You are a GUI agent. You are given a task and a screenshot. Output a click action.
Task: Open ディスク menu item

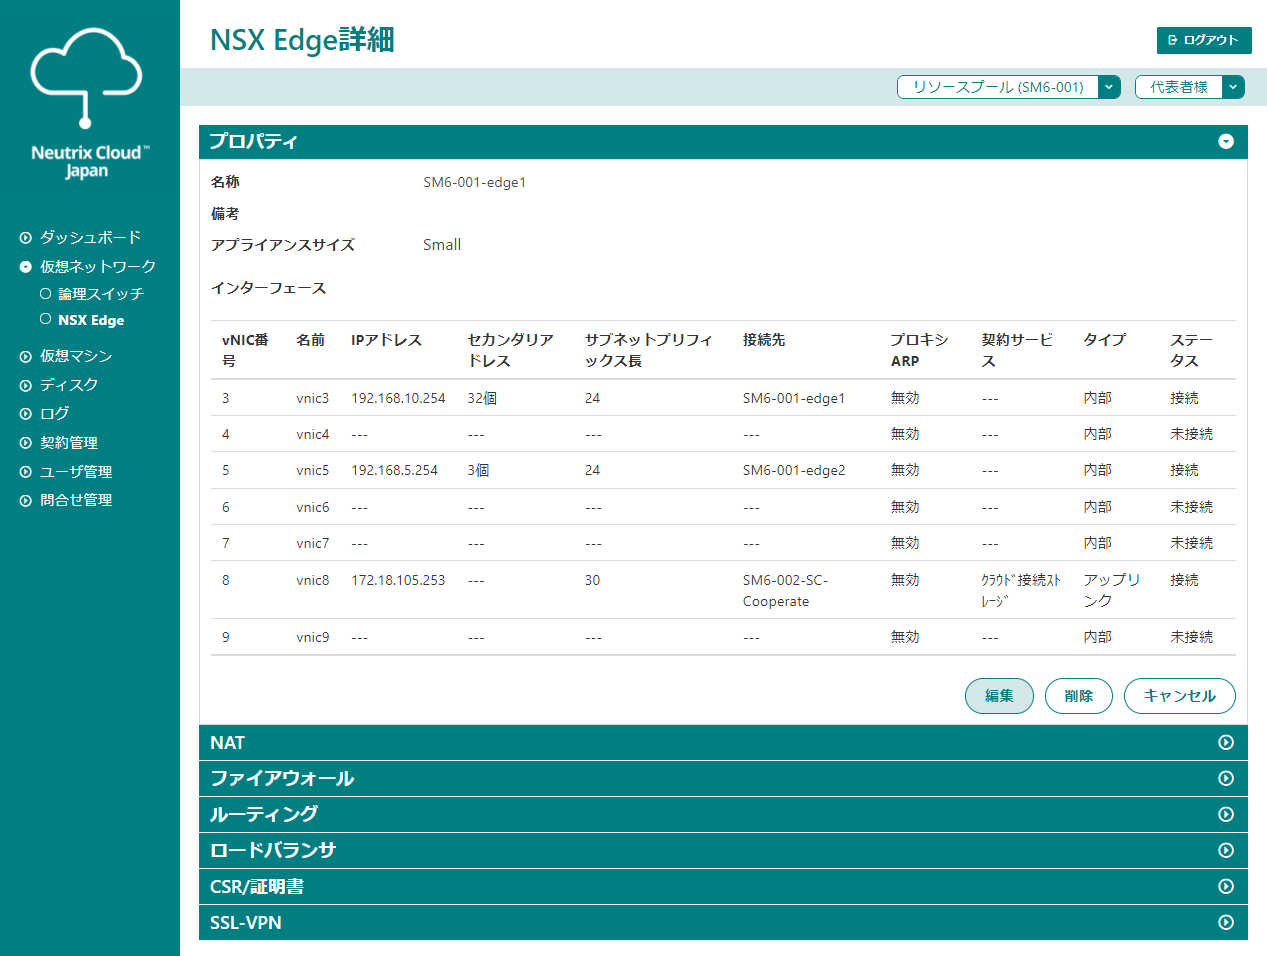click(69, 385)
